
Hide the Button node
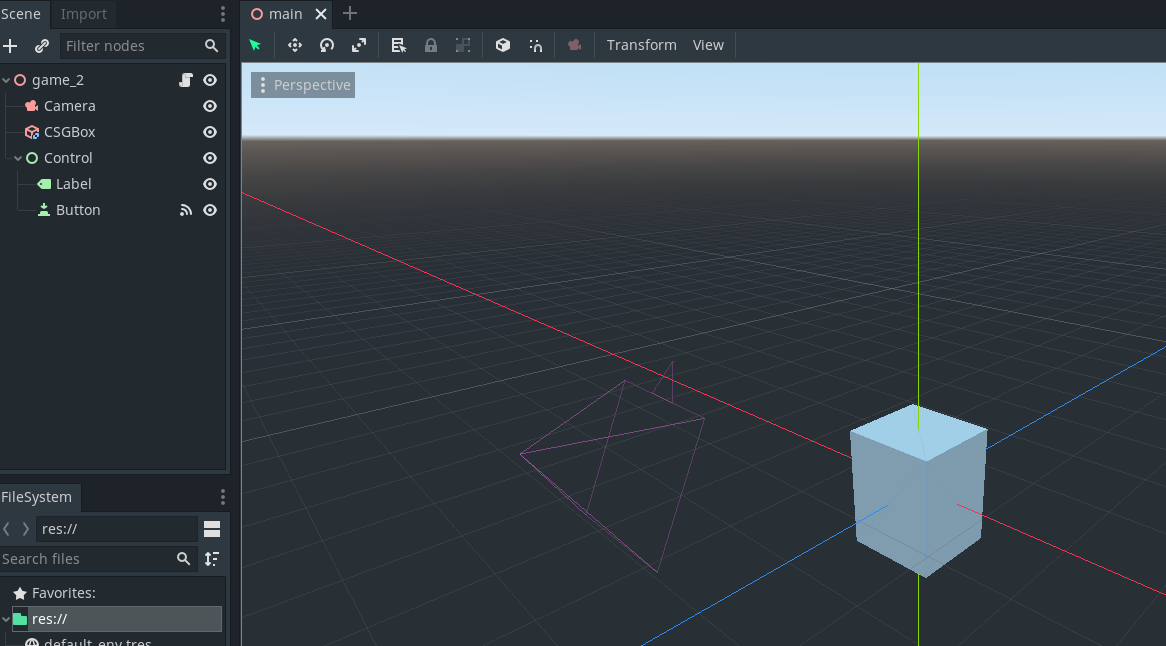(x=210, y=210)
